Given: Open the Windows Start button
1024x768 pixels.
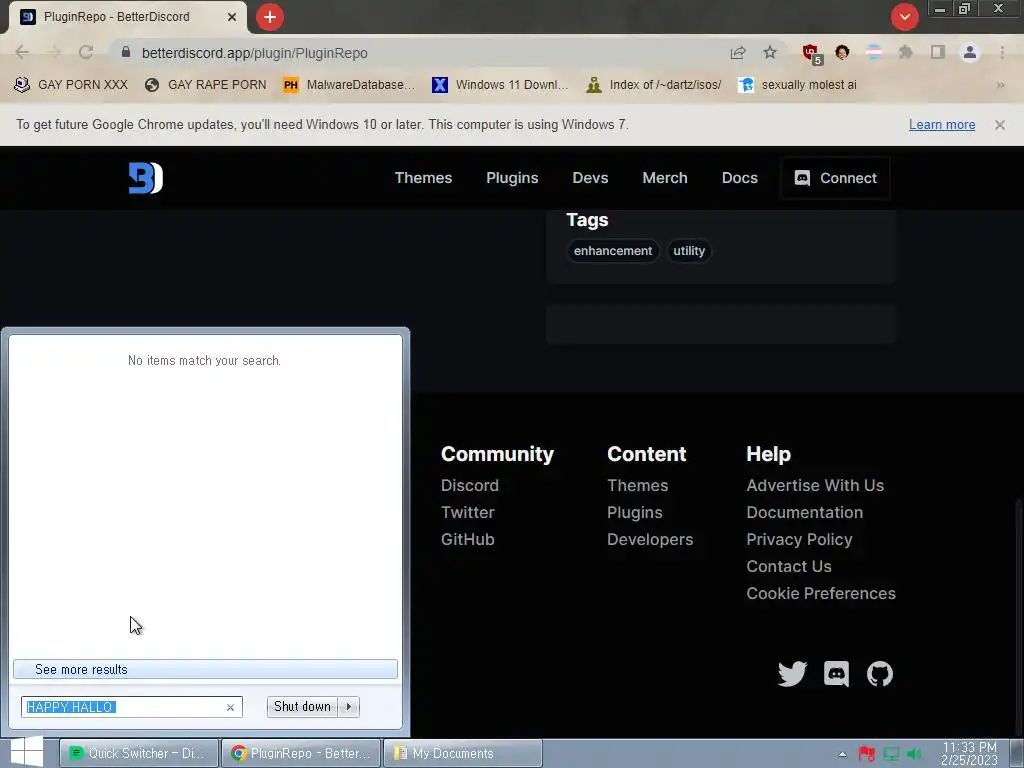Looking at the screenshot, I should pos(27,752).
